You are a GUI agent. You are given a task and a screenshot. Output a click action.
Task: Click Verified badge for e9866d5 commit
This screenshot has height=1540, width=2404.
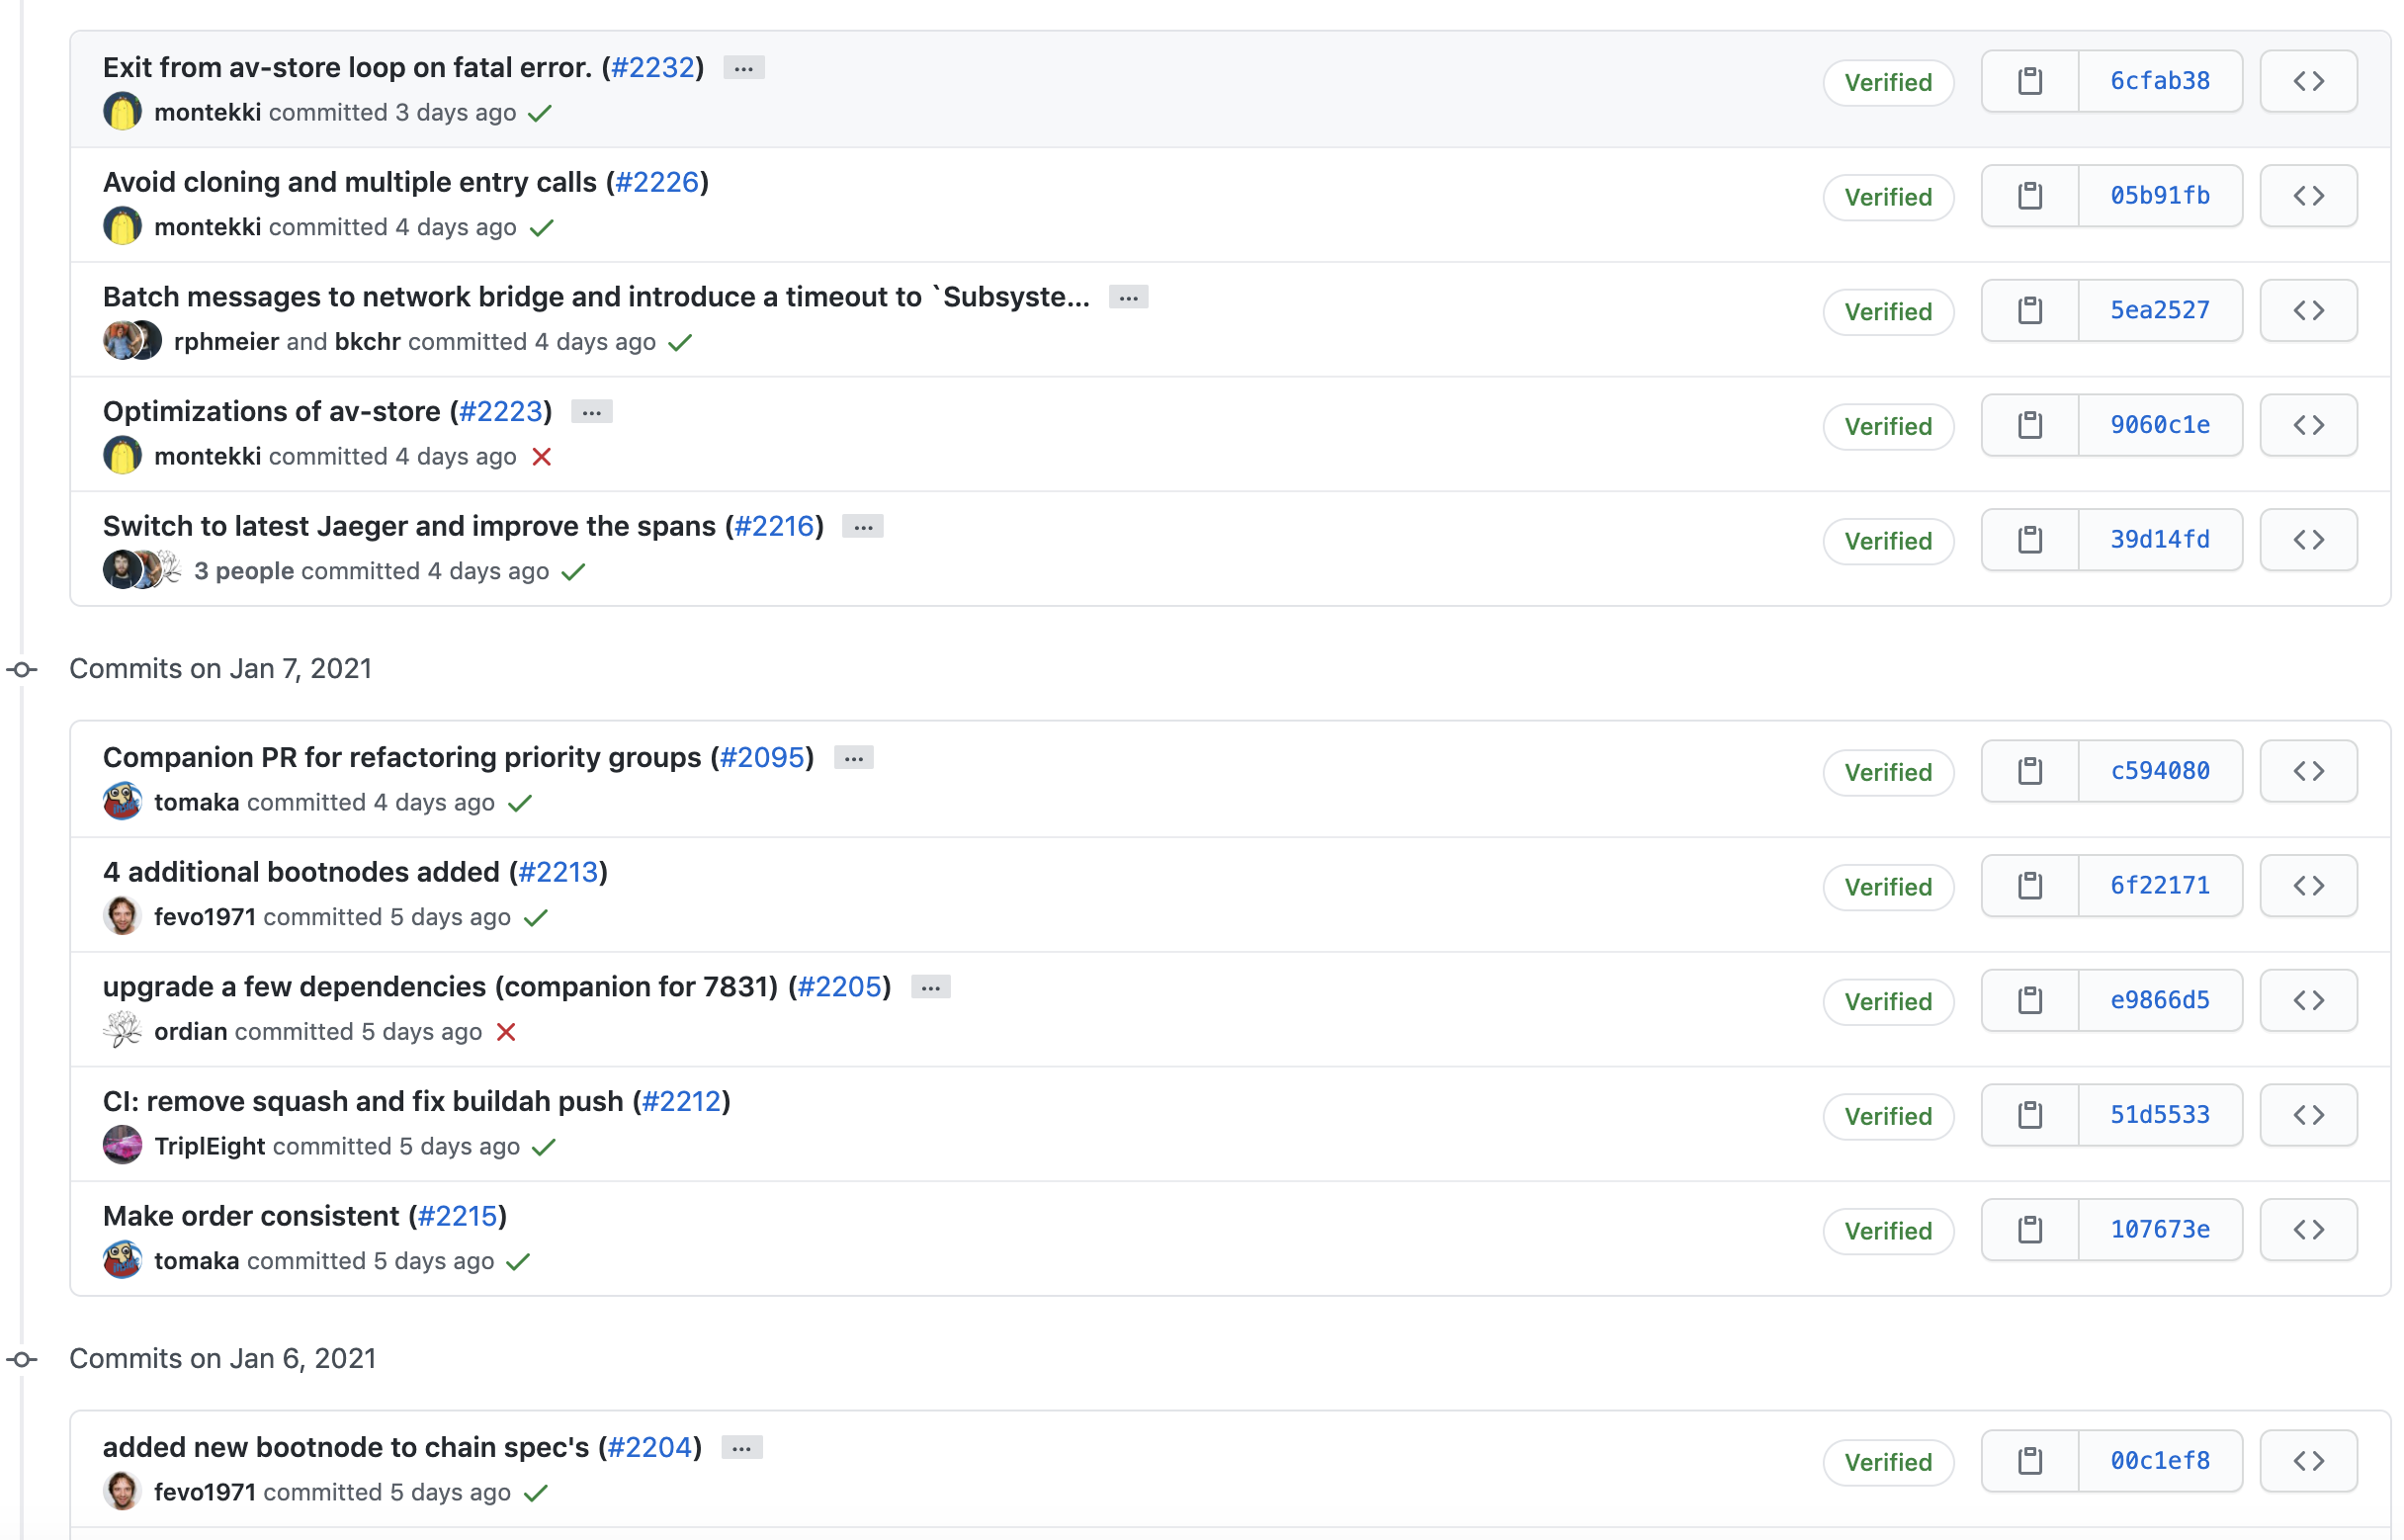point(1887,1002)
